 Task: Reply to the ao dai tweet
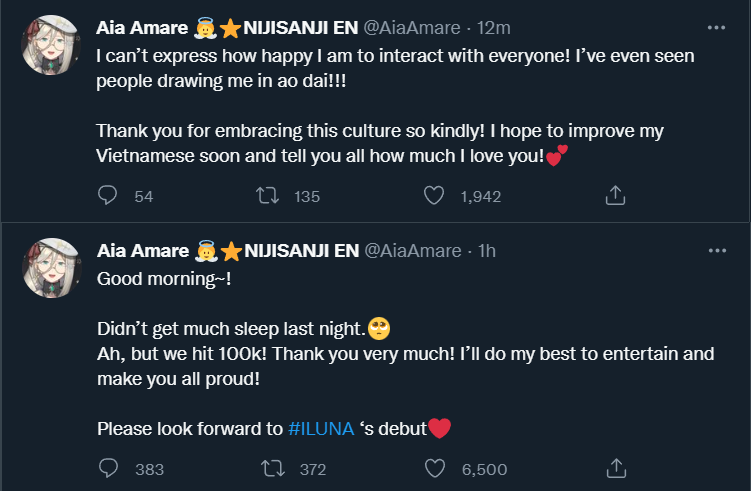click(108, 197)
